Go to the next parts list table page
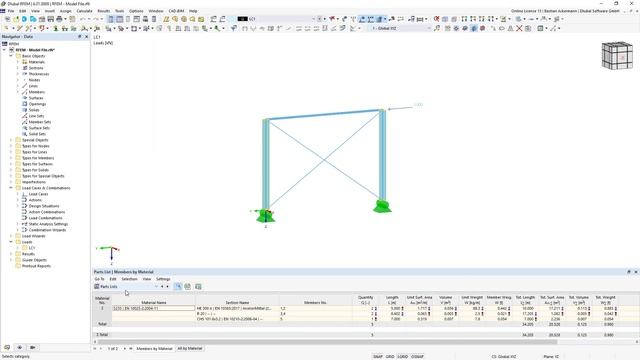640x360 pixels. pos(125,349)
